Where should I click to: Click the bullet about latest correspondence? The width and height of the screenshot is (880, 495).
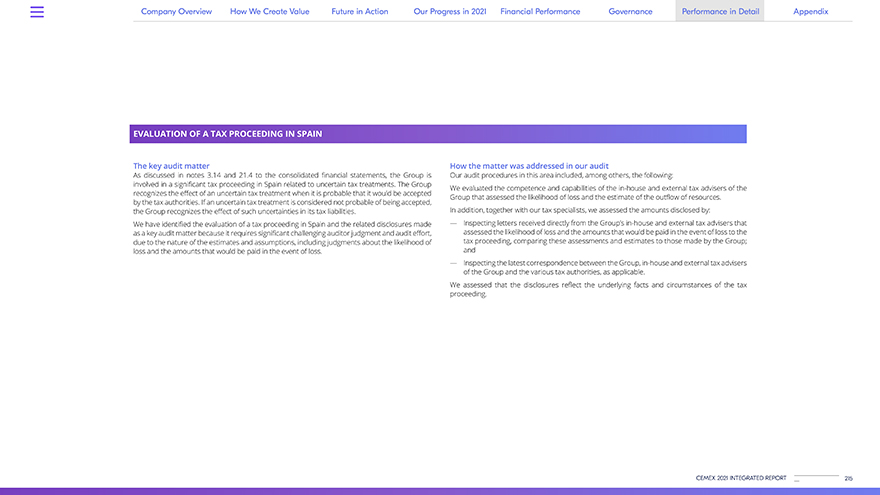(604, 267)
